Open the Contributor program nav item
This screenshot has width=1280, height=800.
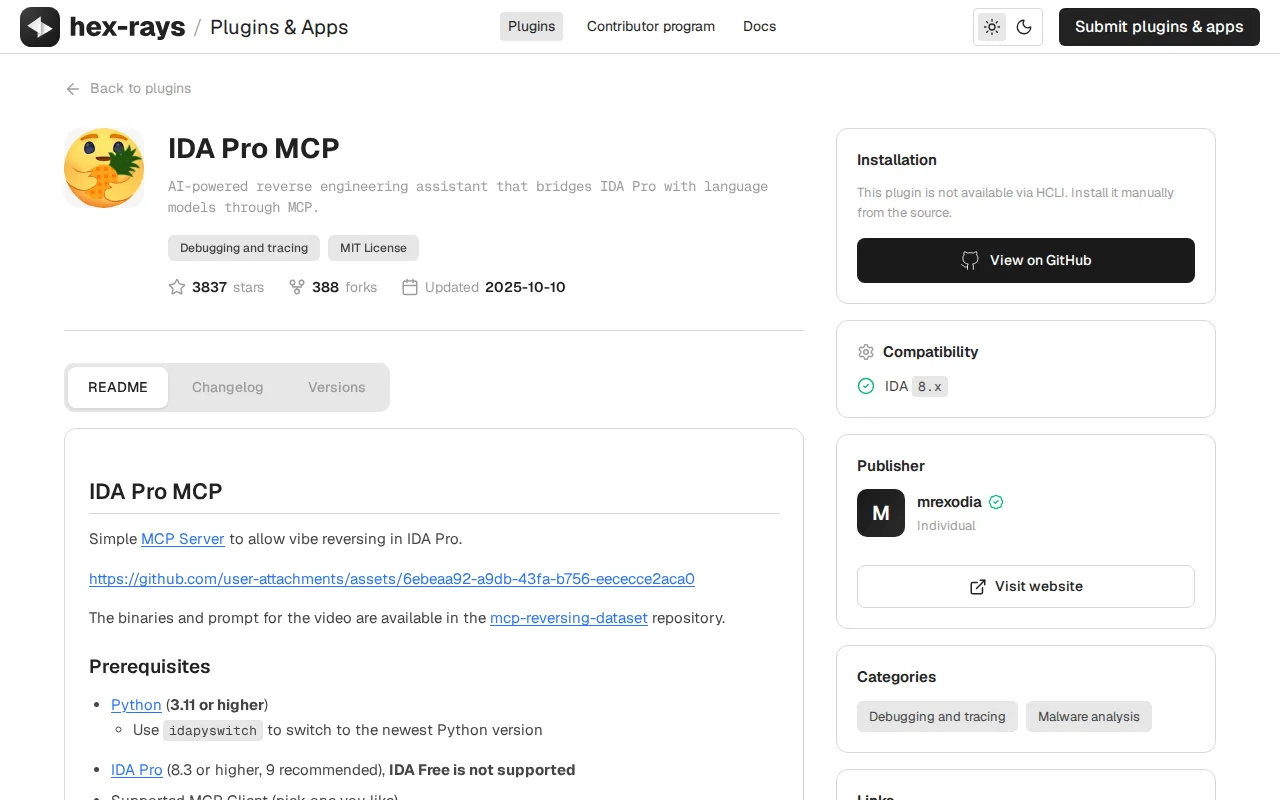pos(651,27)
